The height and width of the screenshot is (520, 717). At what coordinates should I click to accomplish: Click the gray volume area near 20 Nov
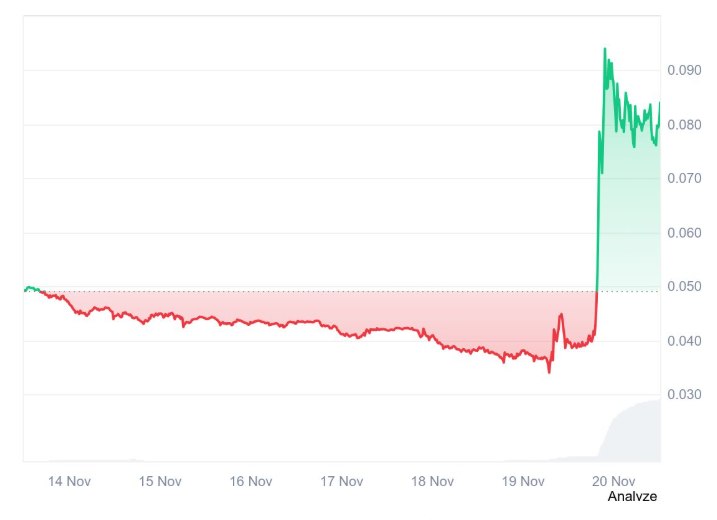point(630,435)
